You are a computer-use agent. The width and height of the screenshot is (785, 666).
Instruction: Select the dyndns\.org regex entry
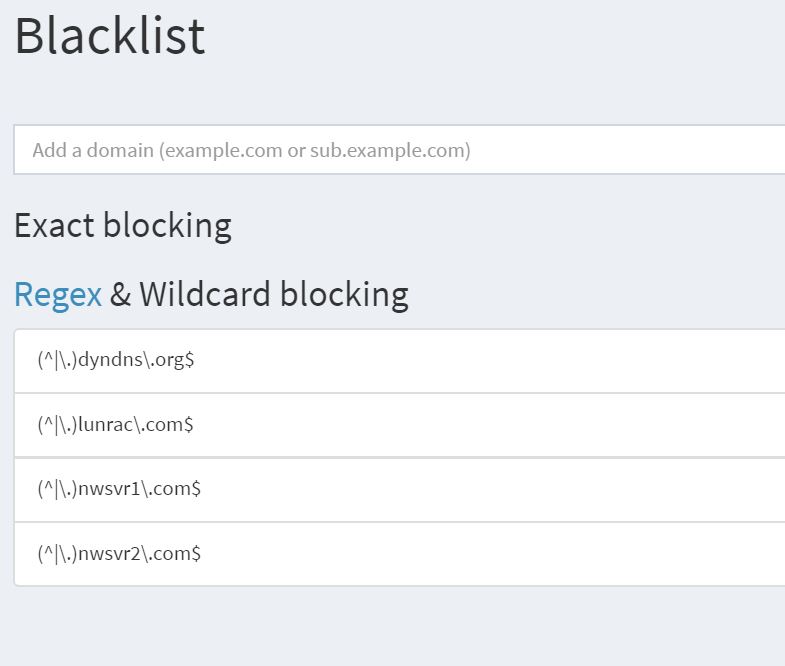point(400,361)
